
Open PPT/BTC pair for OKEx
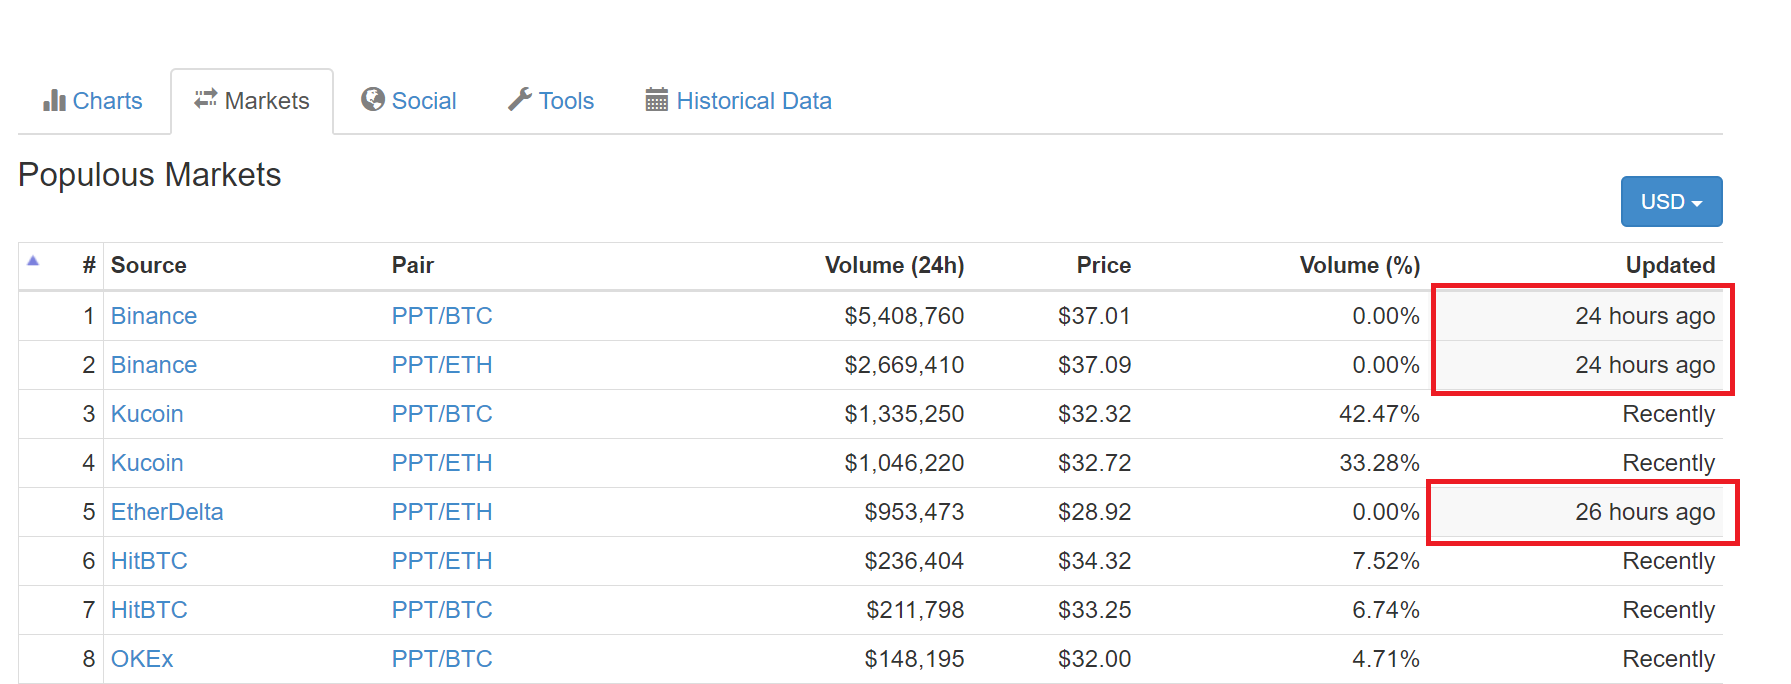[442, 659]
